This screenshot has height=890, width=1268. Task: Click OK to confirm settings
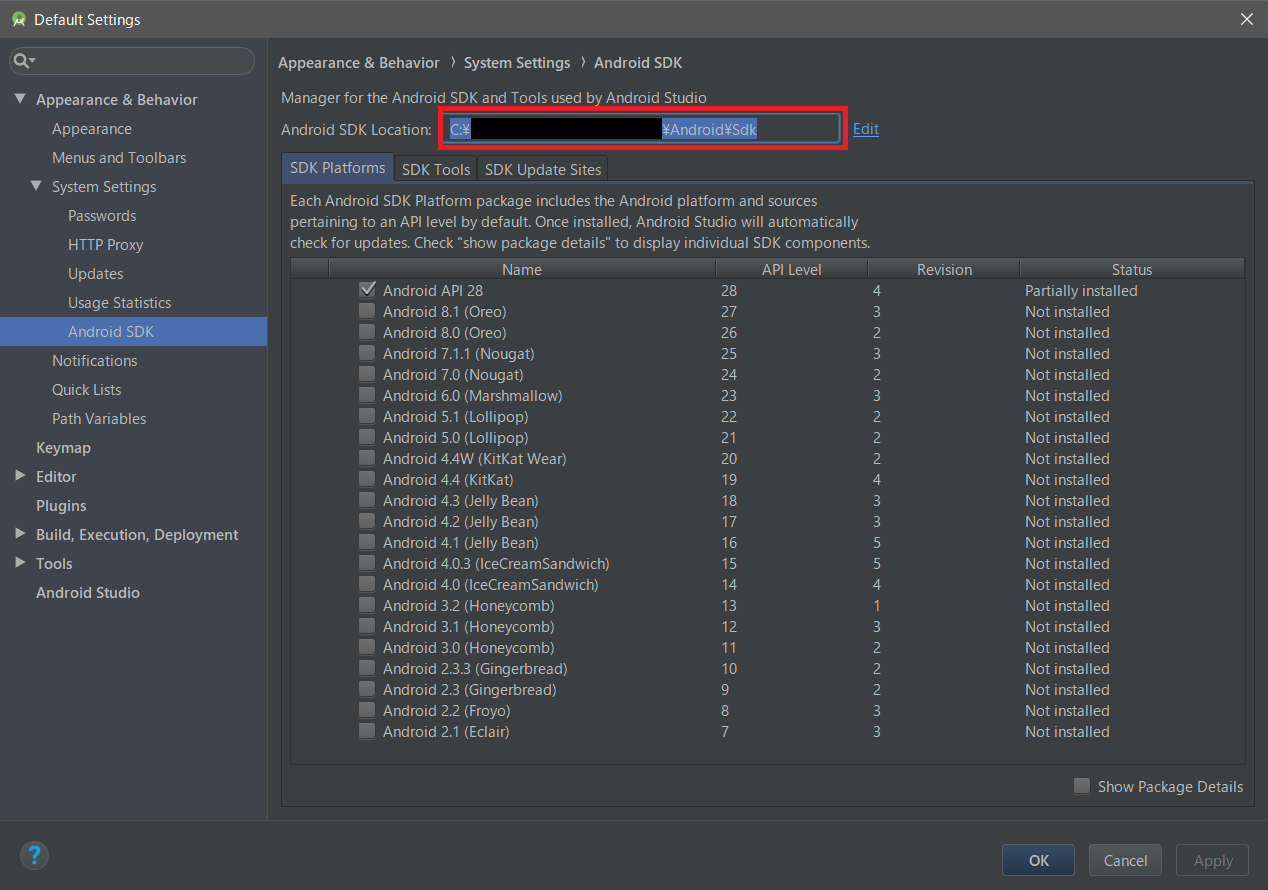1038,860
